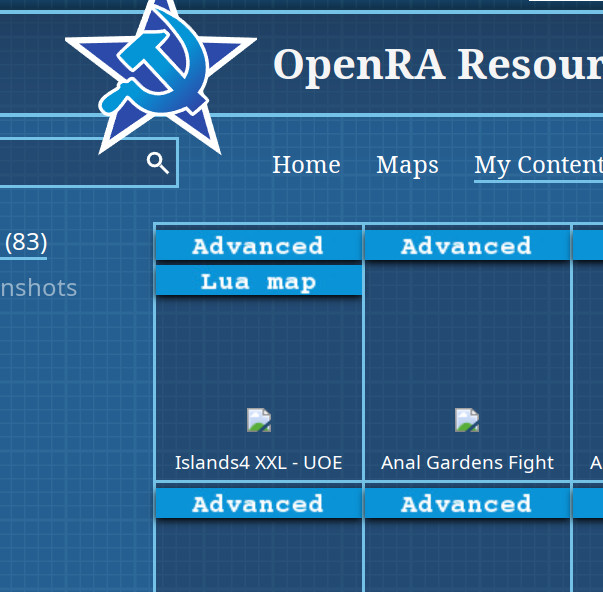Image resolution: width=603 pixels, height=592 pixels.
Task: Open the My Content menu
Action: coord(537,165)
